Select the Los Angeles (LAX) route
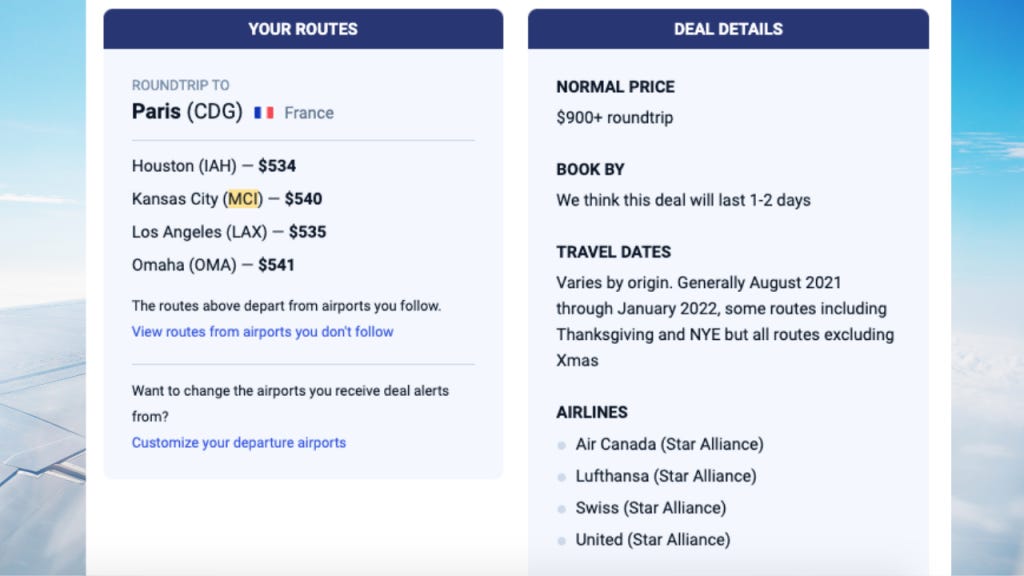Image resolution: width=1024 pixels, height=576 pixels. click(228, 232)
